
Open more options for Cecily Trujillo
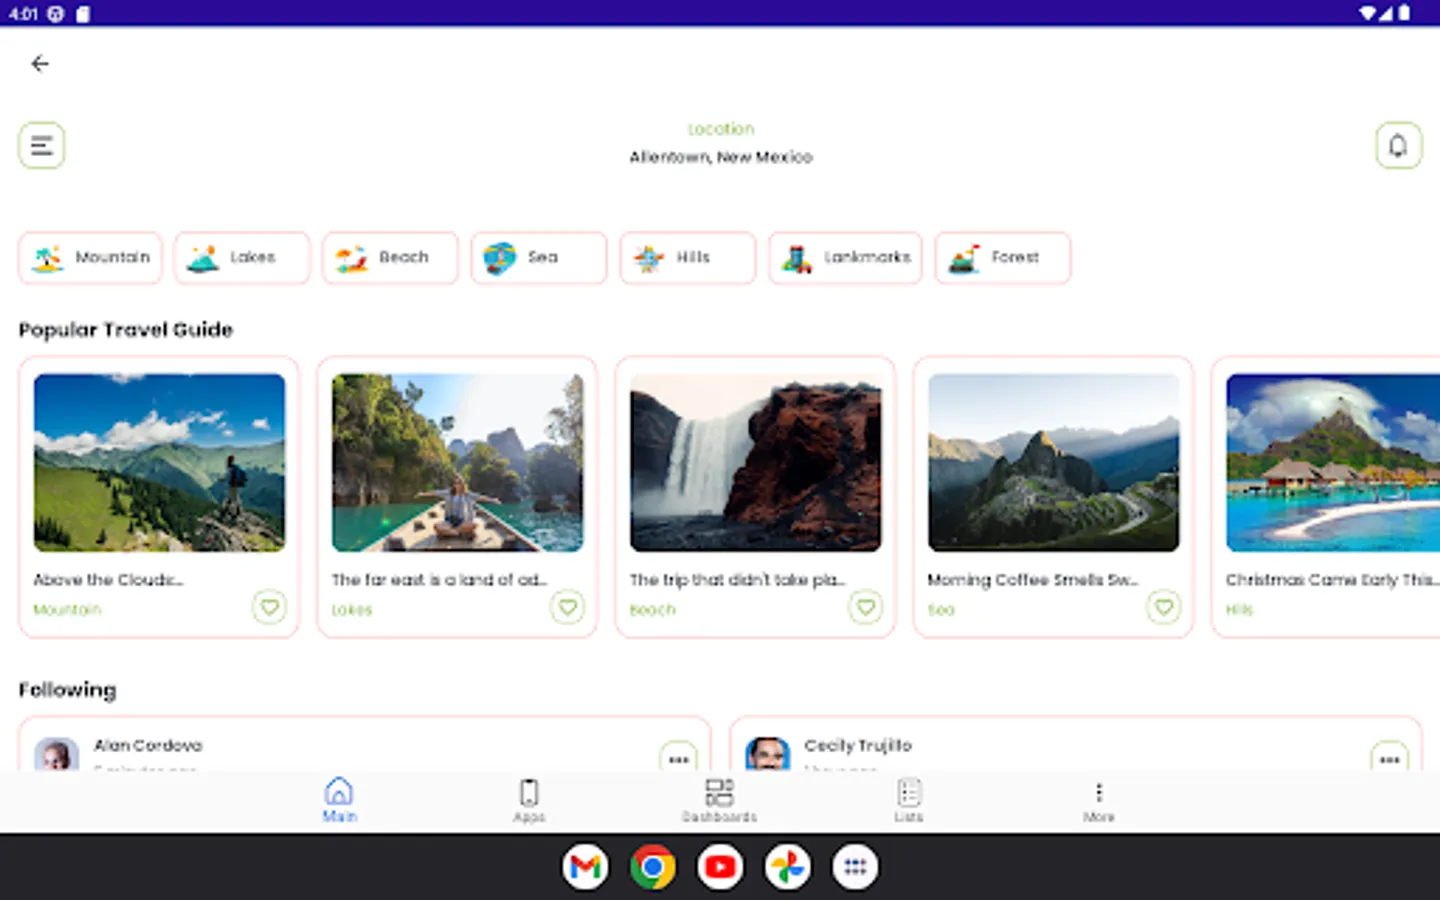pyautogui.click(x=1390, y=758)
